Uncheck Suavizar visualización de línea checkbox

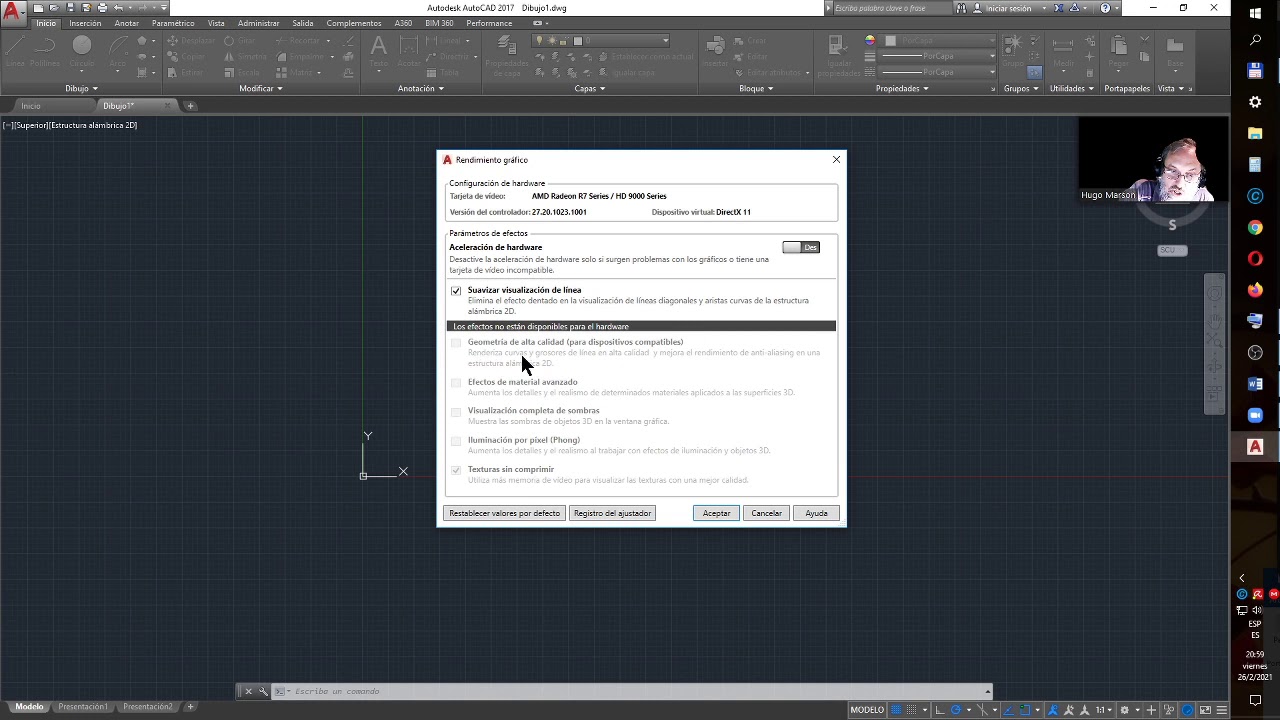456,291
